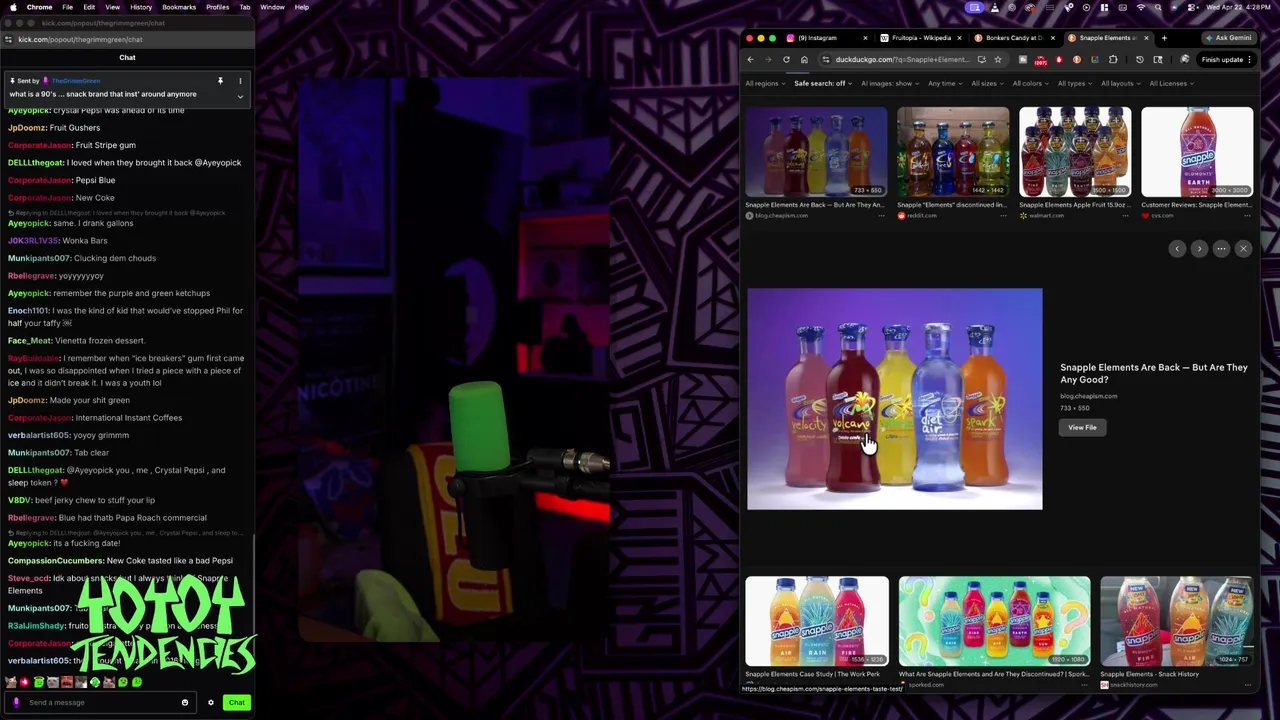Click large Snapple Elements bottles preview image
1280x720 pixels.
894,399
